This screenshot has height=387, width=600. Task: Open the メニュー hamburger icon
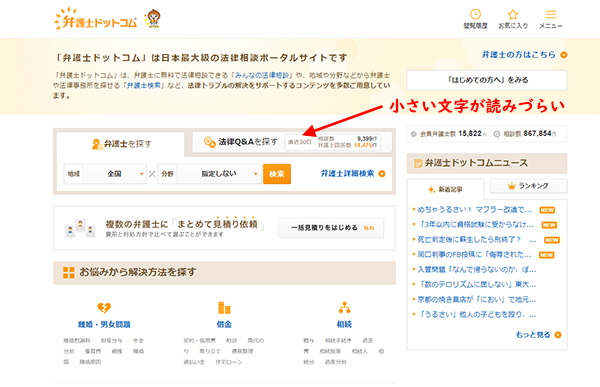pos(551,15)
